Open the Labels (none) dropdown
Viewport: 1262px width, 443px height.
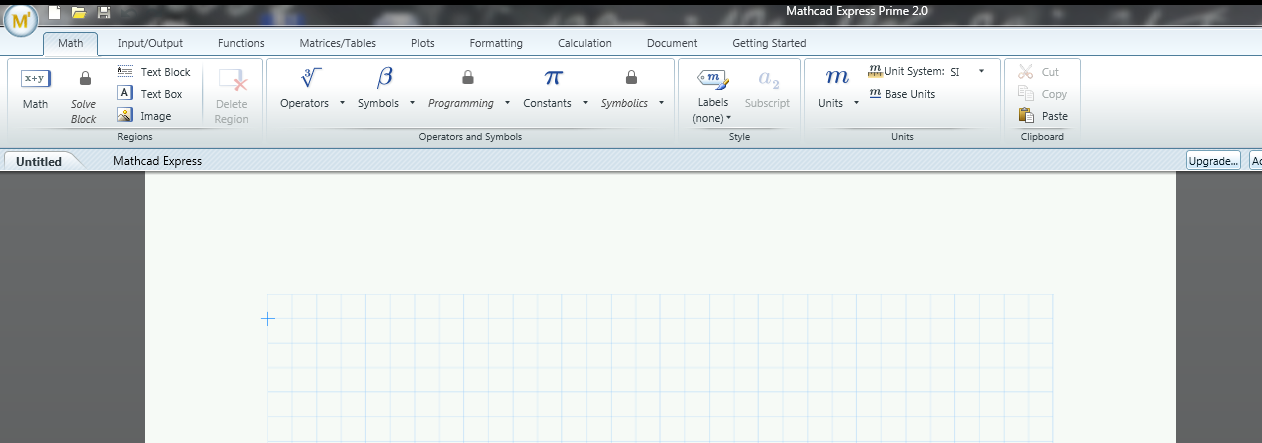pos(713,118)
